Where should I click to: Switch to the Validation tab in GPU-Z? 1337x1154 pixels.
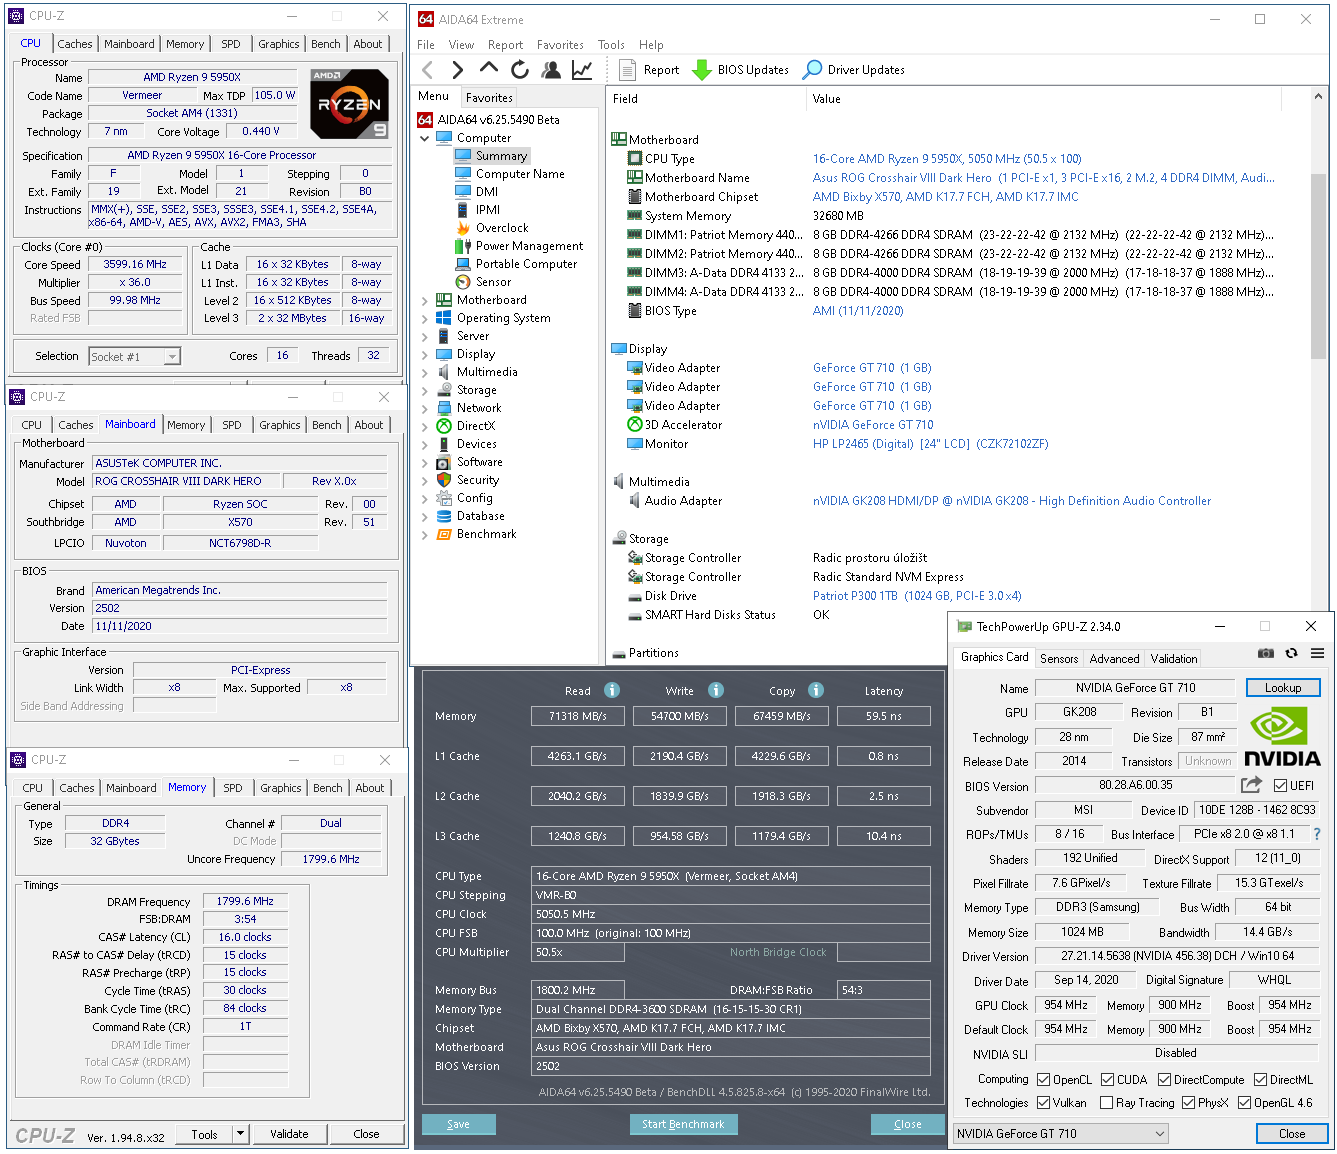tap(1174, 659)
